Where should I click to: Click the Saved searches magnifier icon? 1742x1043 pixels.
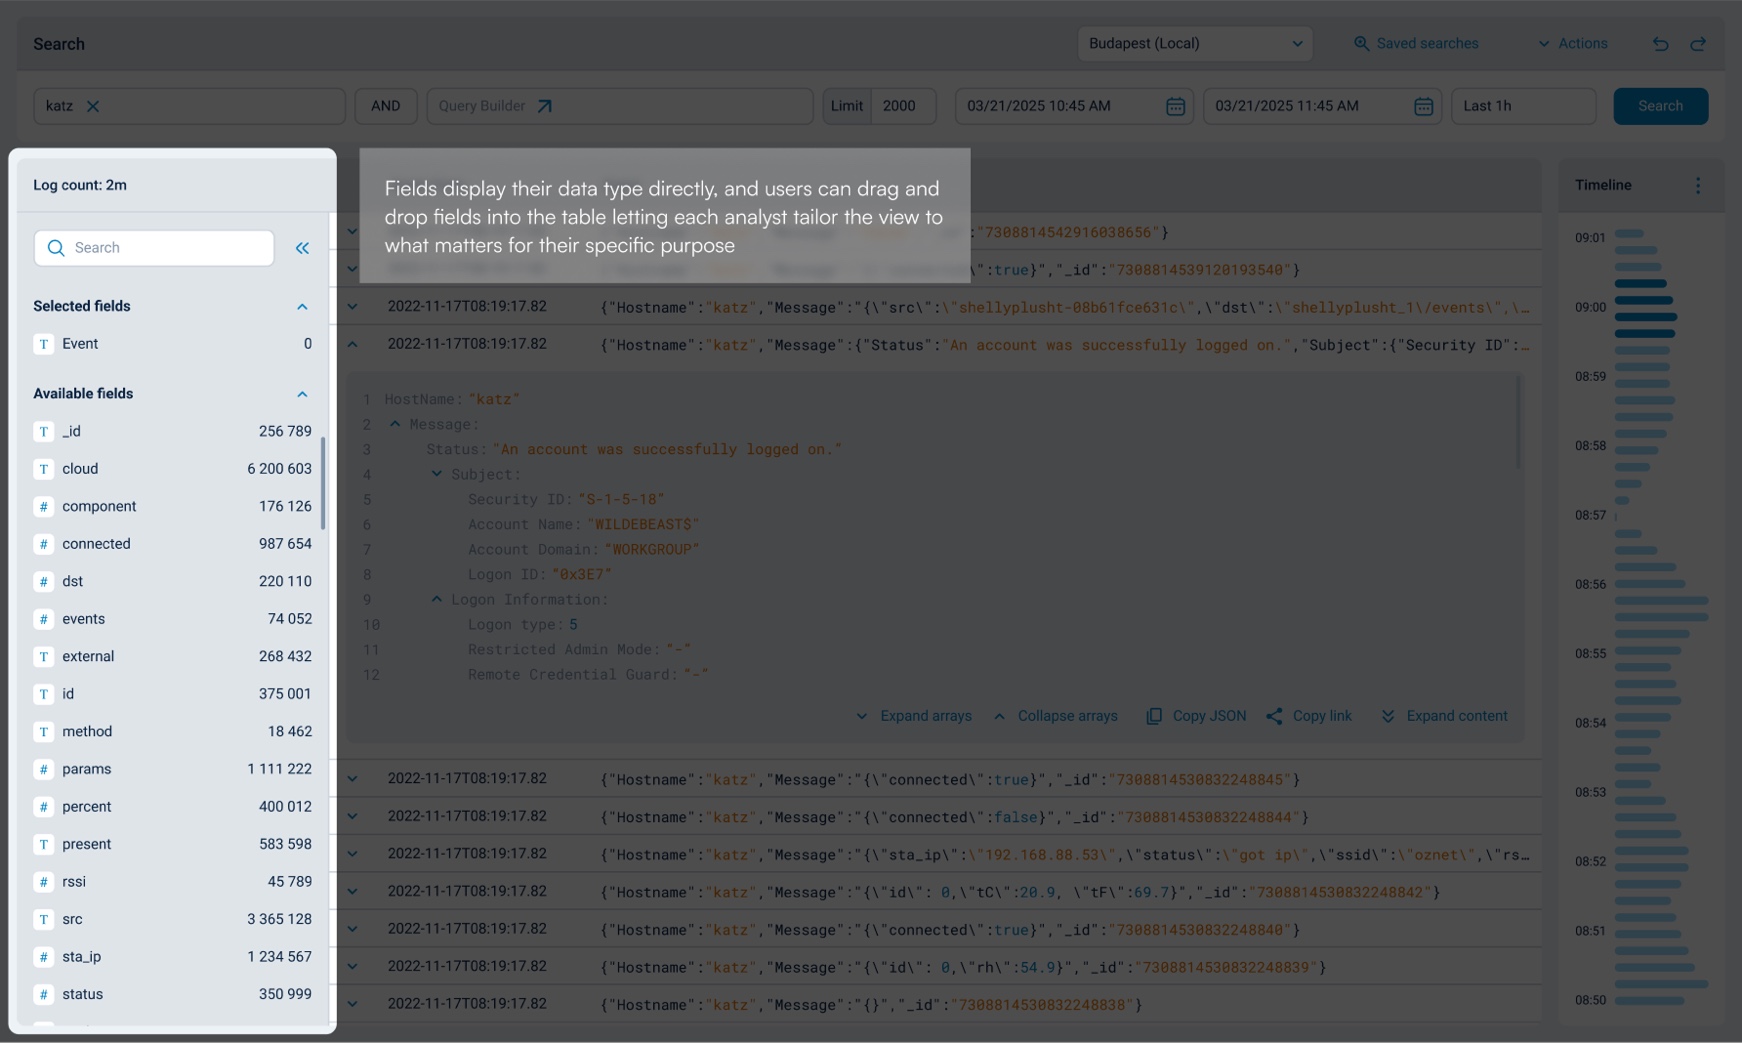tap(1361, 44)
